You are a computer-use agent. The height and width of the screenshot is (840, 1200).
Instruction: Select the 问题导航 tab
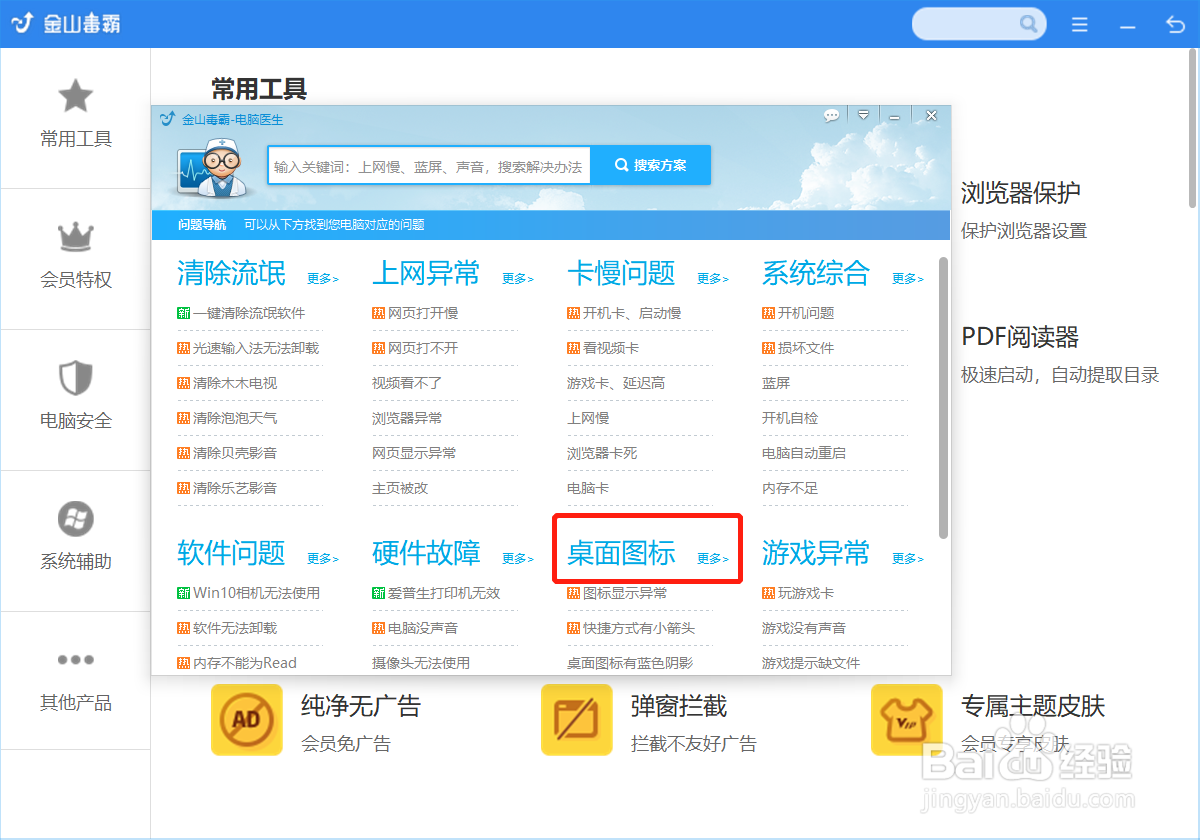[202, 225]
